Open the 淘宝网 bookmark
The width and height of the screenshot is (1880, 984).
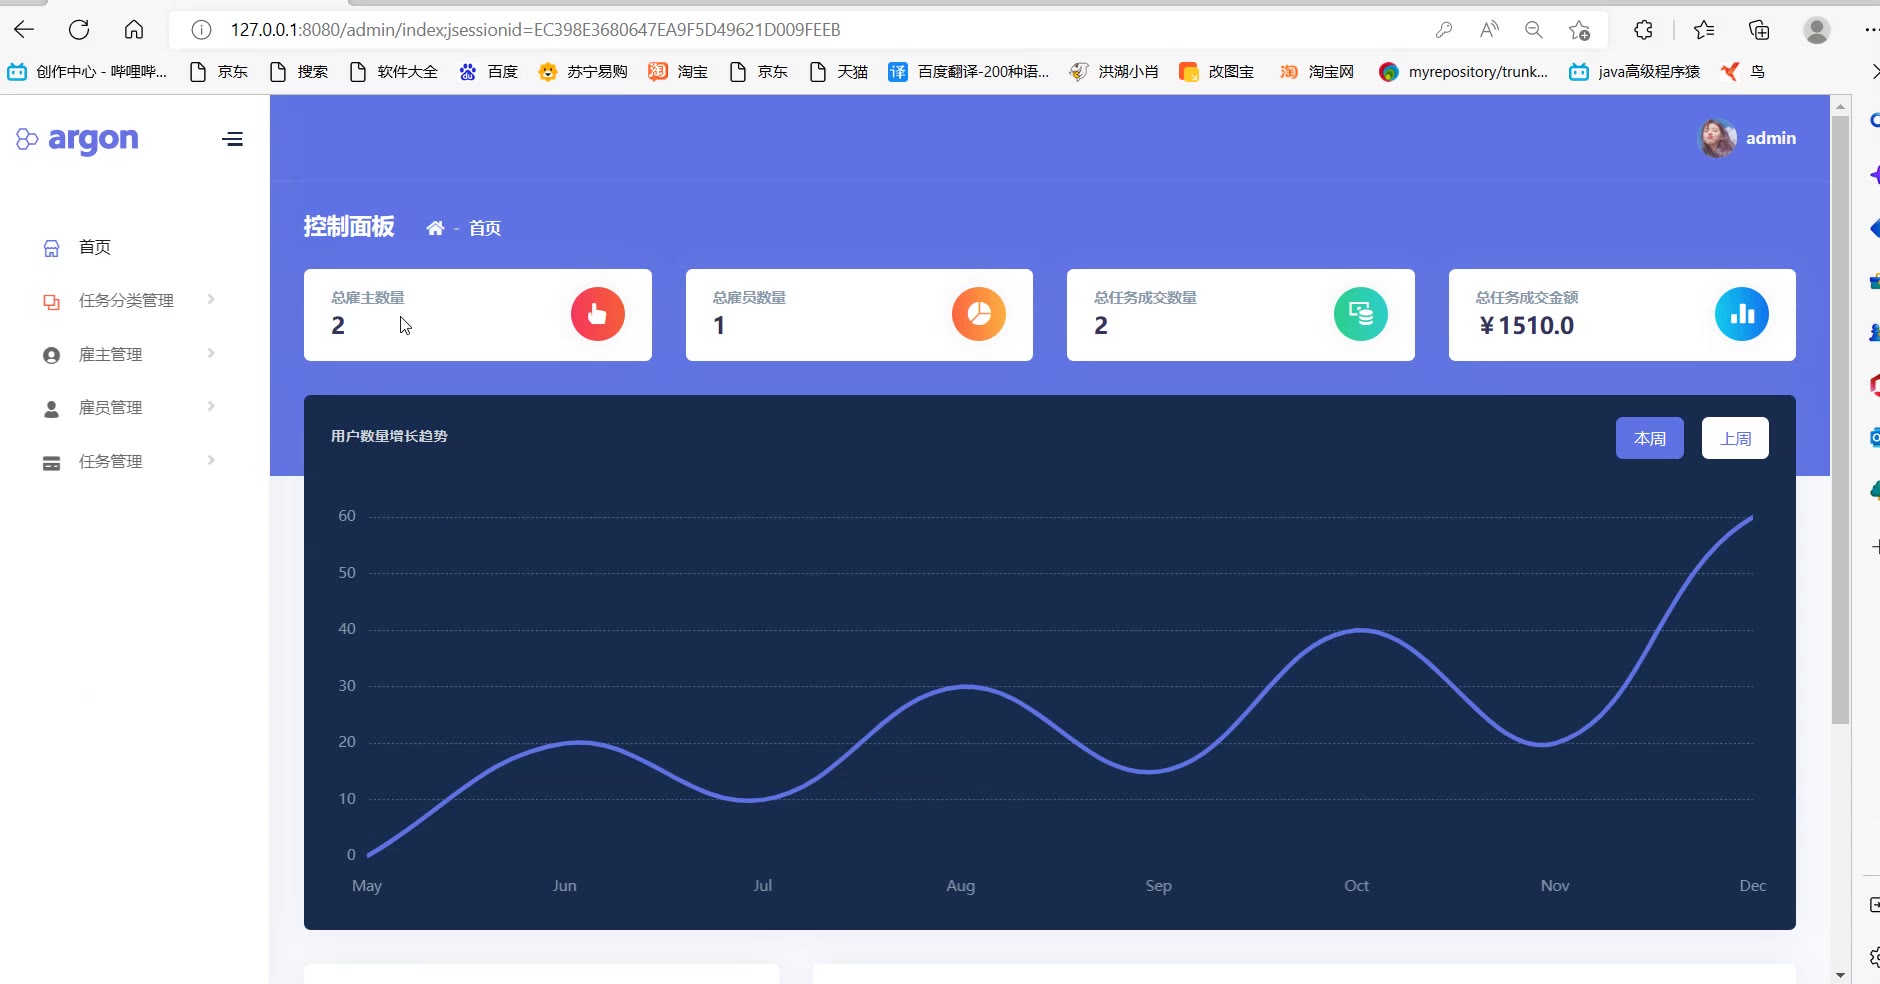pyautogui.click(x=1317, y=71)
